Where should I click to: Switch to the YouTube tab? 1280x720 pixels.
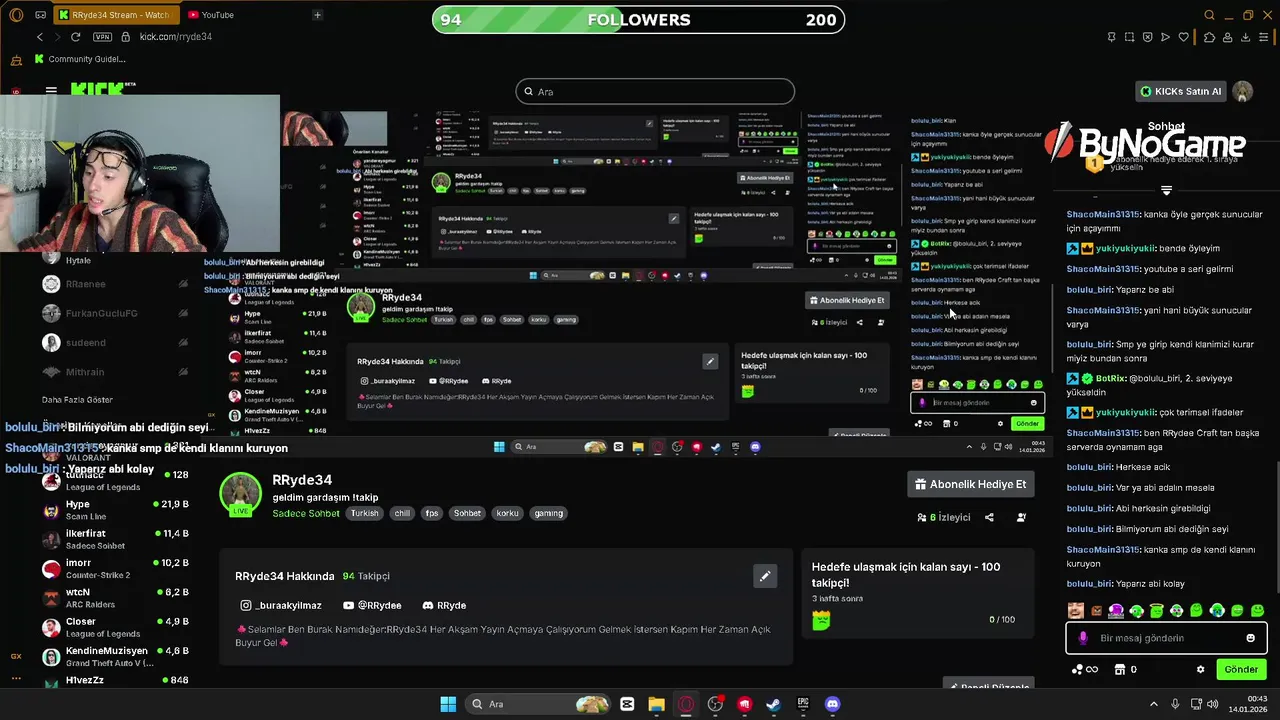211,15
